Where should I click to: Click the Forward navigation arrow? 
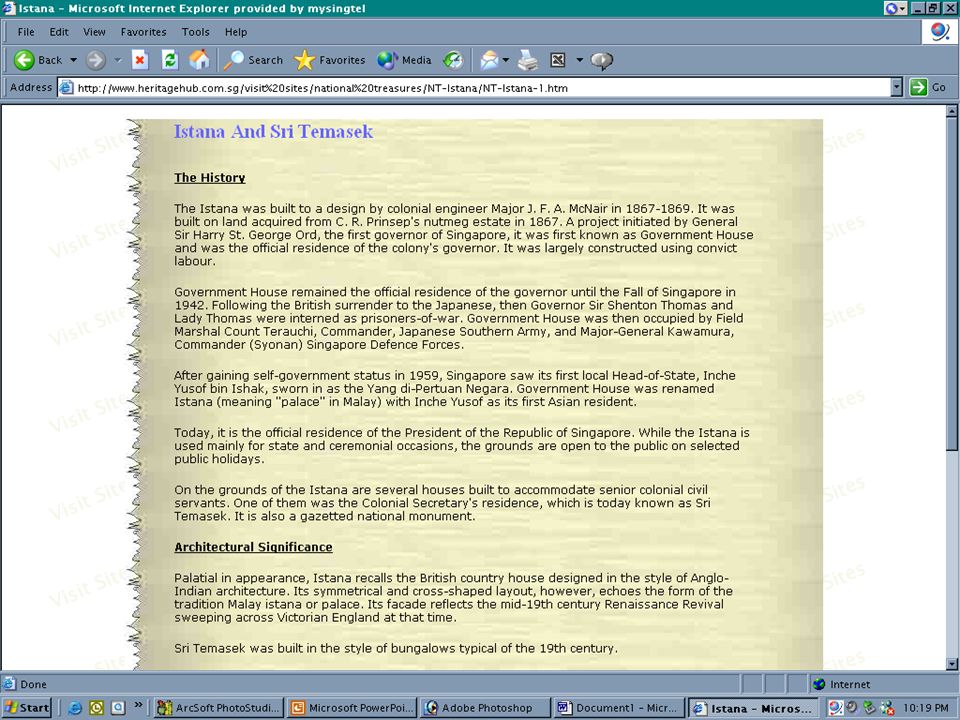(x=96, y=60)
